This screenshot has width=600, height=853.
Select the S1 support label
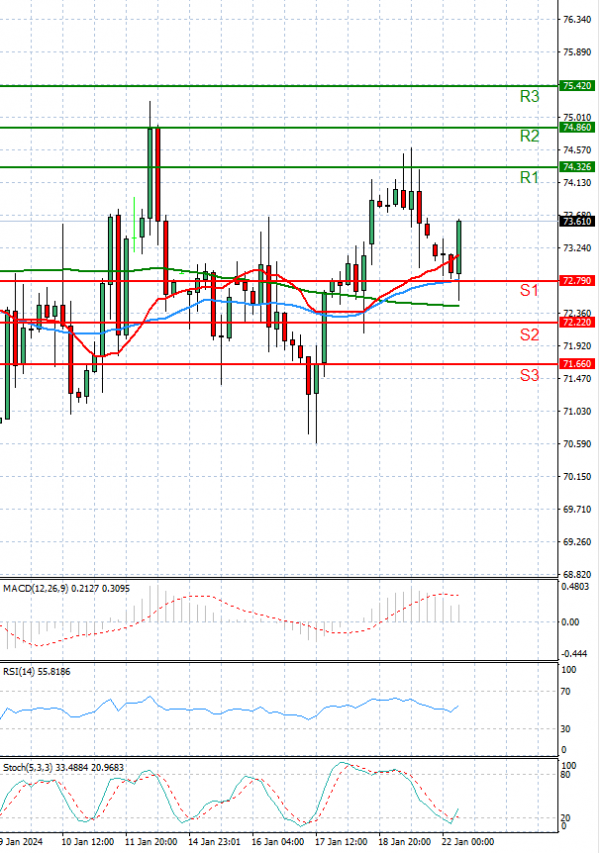[x=529, y=290]
